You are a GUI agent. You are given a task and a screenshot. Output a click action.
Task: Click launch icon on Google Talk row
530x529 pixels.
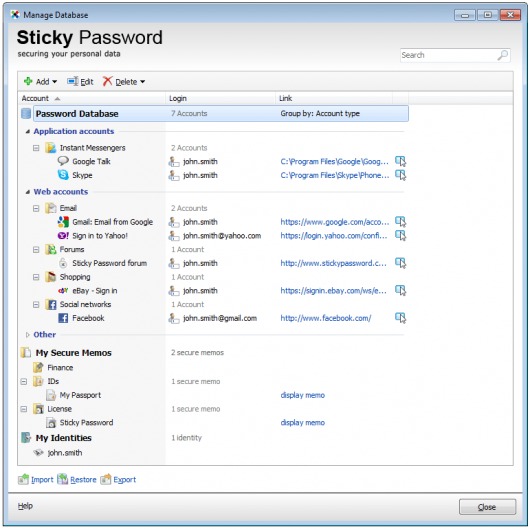(x=401, y=161)
